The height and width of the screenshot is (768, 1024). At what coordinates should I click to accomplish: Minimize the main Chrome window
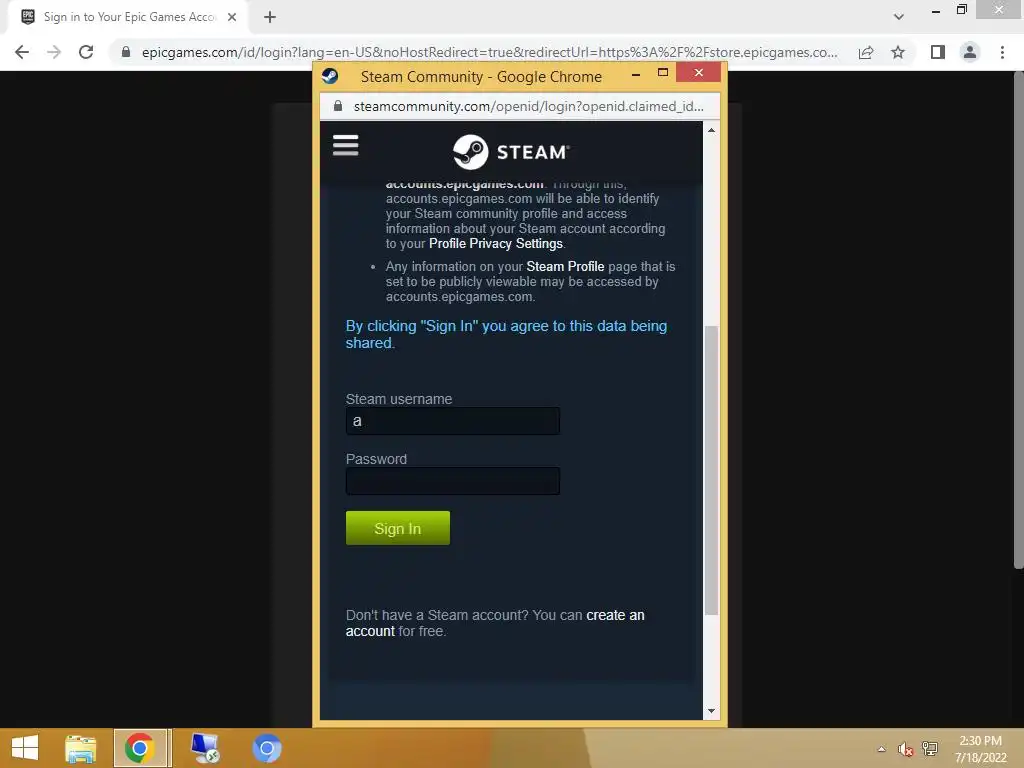click(x=935, y=10)
